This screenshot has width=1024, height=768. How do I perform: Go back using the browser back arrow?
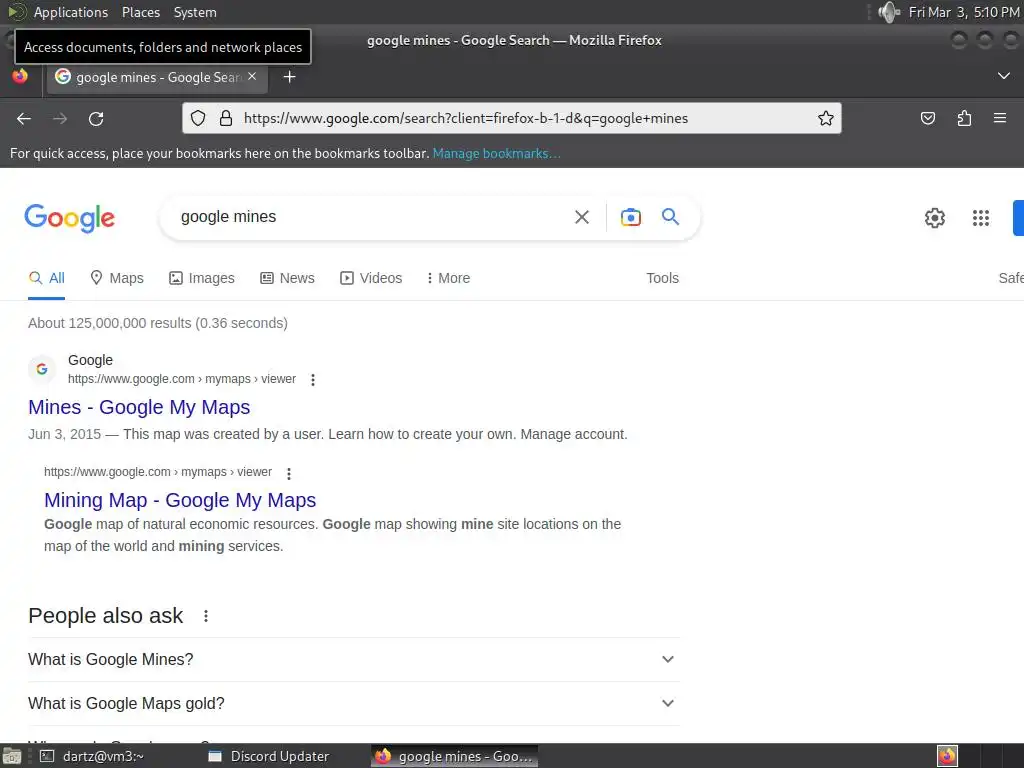[x=24, y=118]
